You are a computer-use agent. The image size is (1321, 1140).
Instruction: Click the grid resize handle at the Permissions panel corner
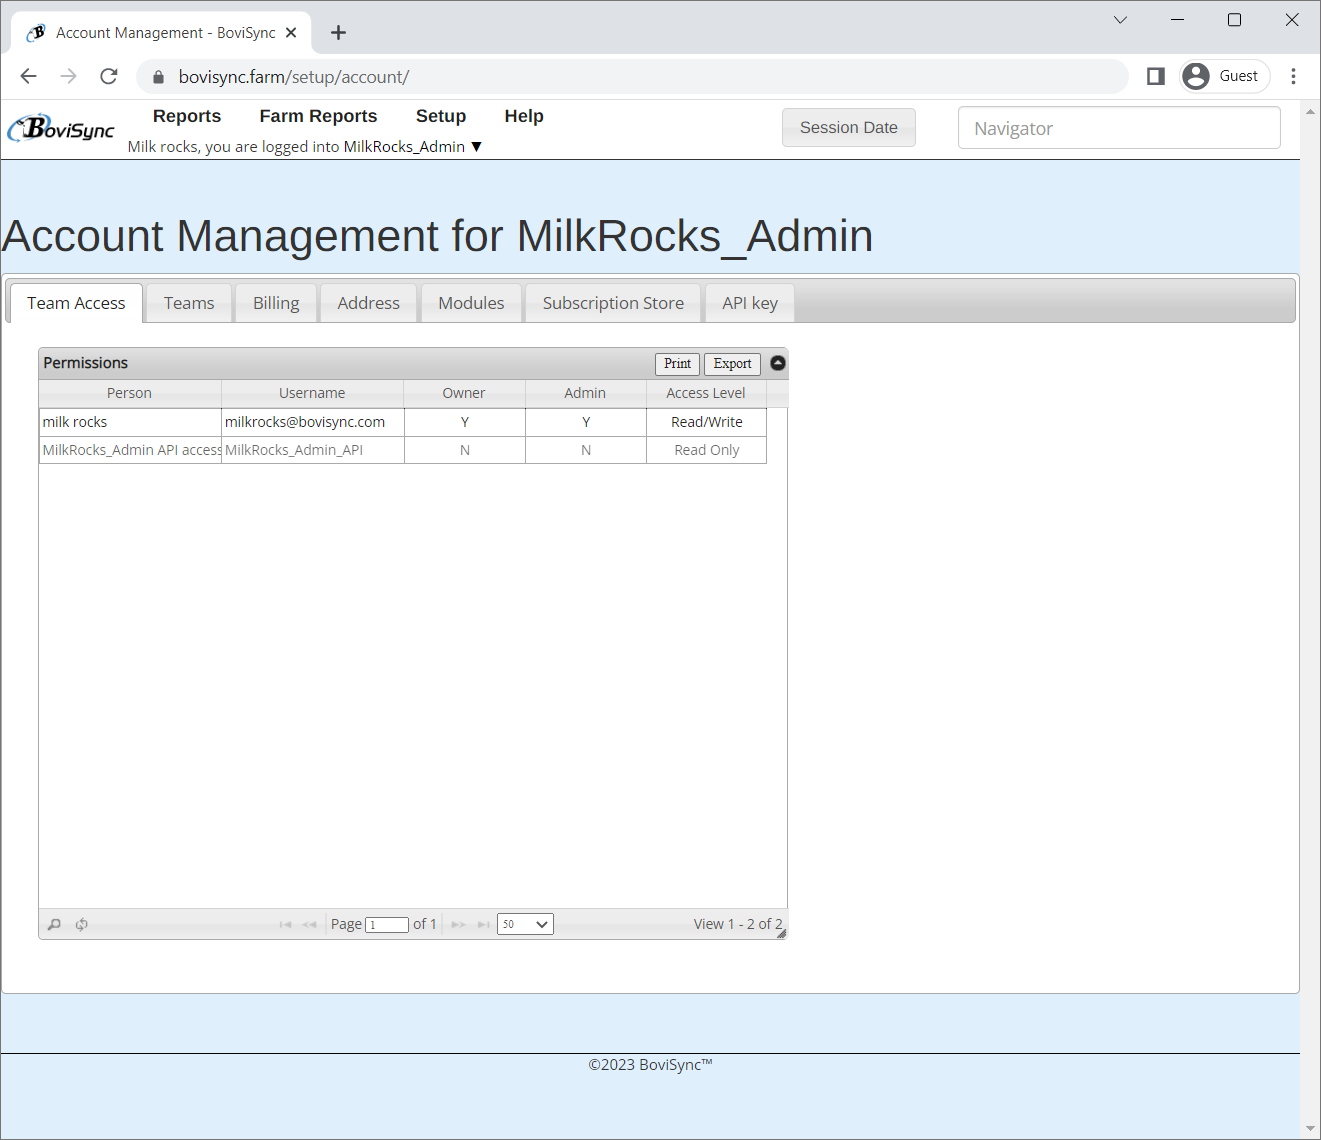[x=781, y=933]
